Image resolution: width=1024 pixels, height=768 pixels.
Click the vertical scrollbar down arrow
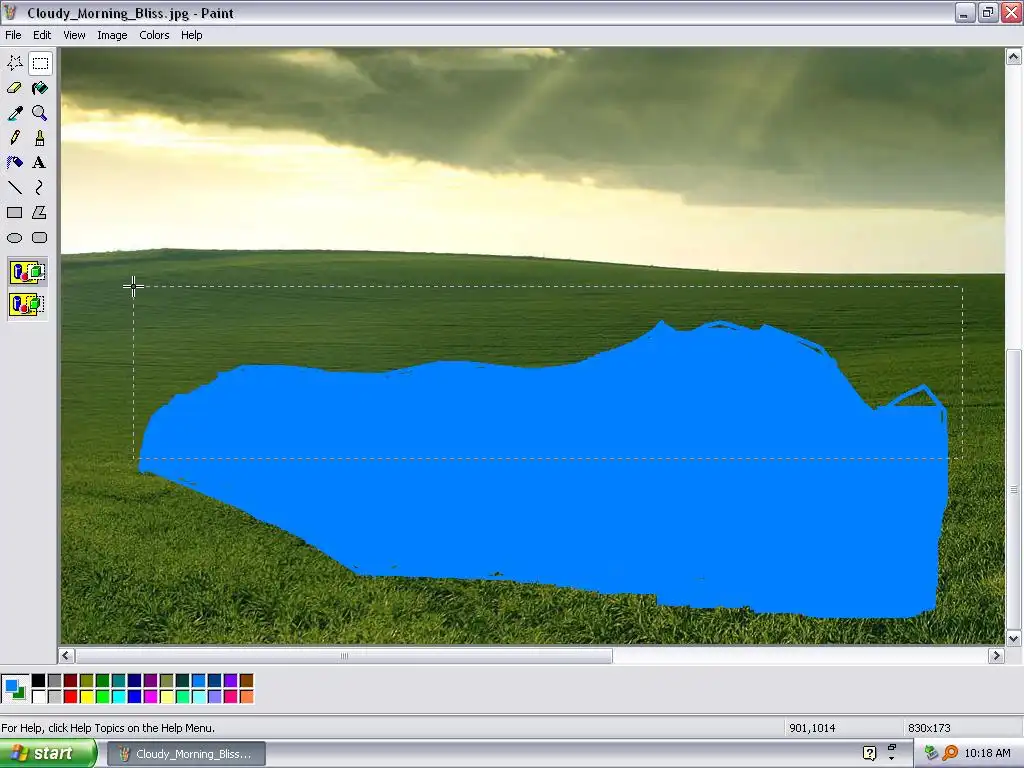click(x=1013, y=638)
